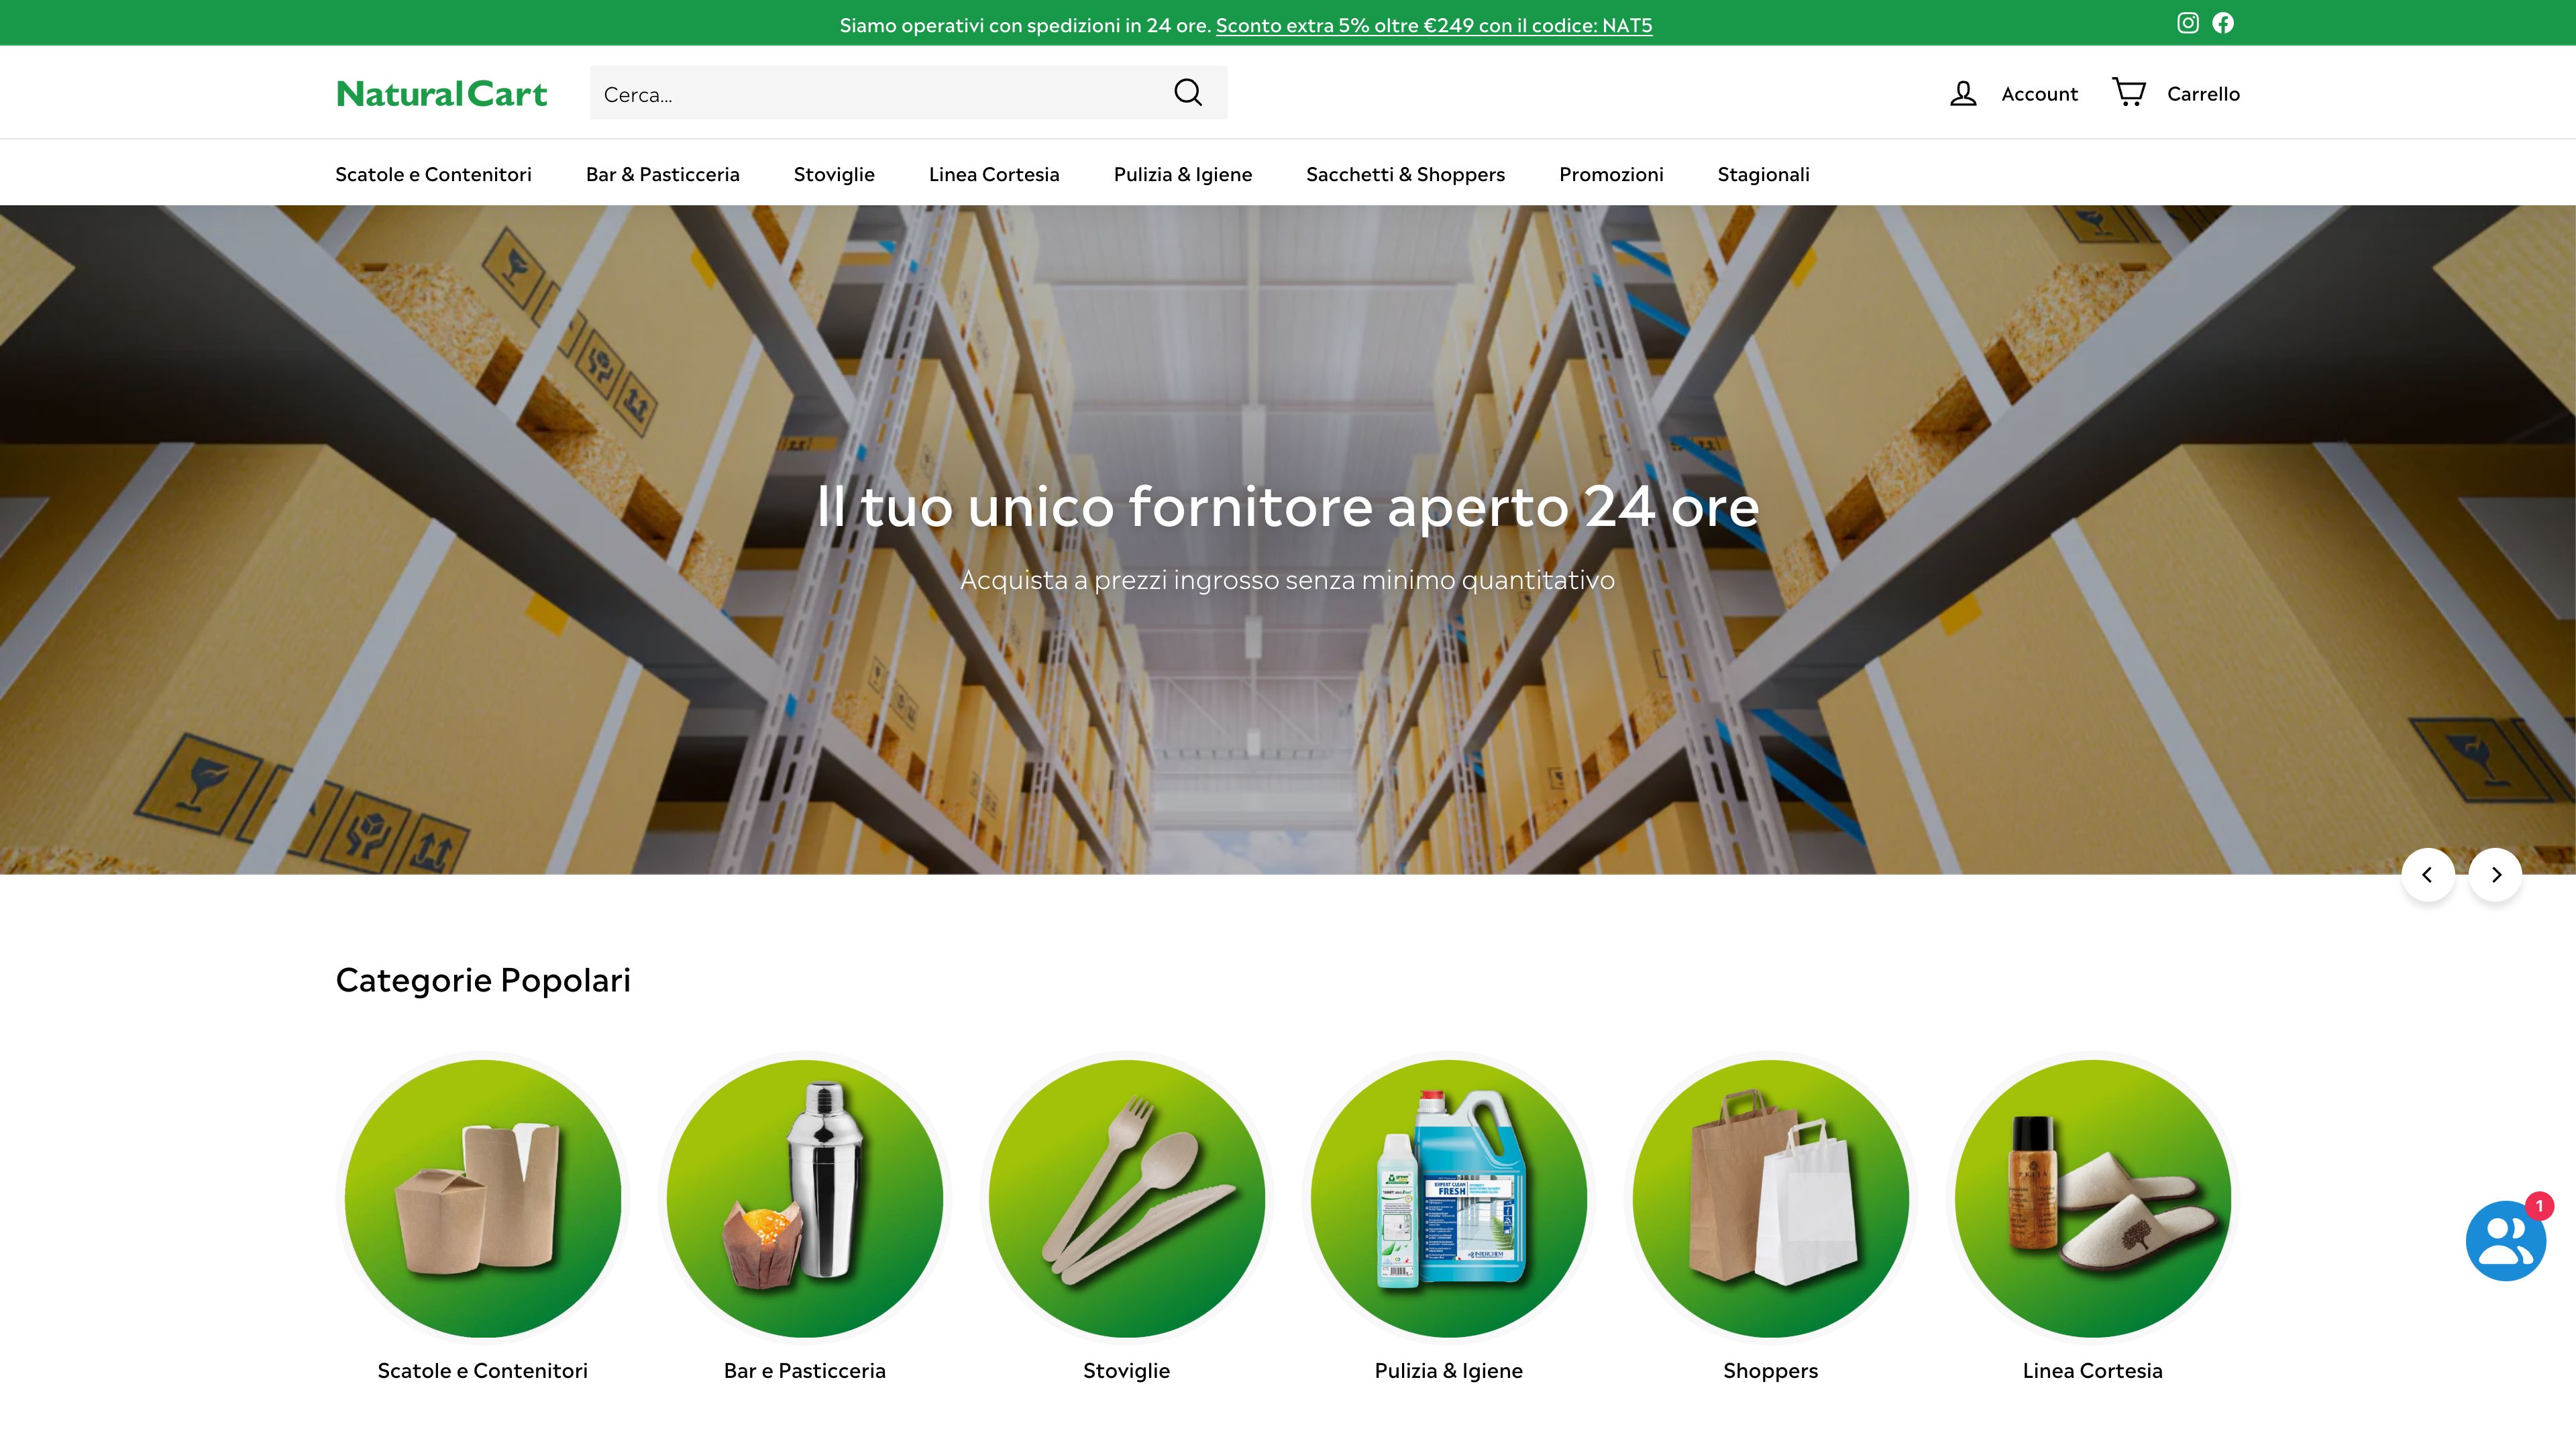The height and width of the screenshot is (1449, 2576).
Task: Open the Scatole e Contenitori dropdown menu
Action: pos(433,172)
